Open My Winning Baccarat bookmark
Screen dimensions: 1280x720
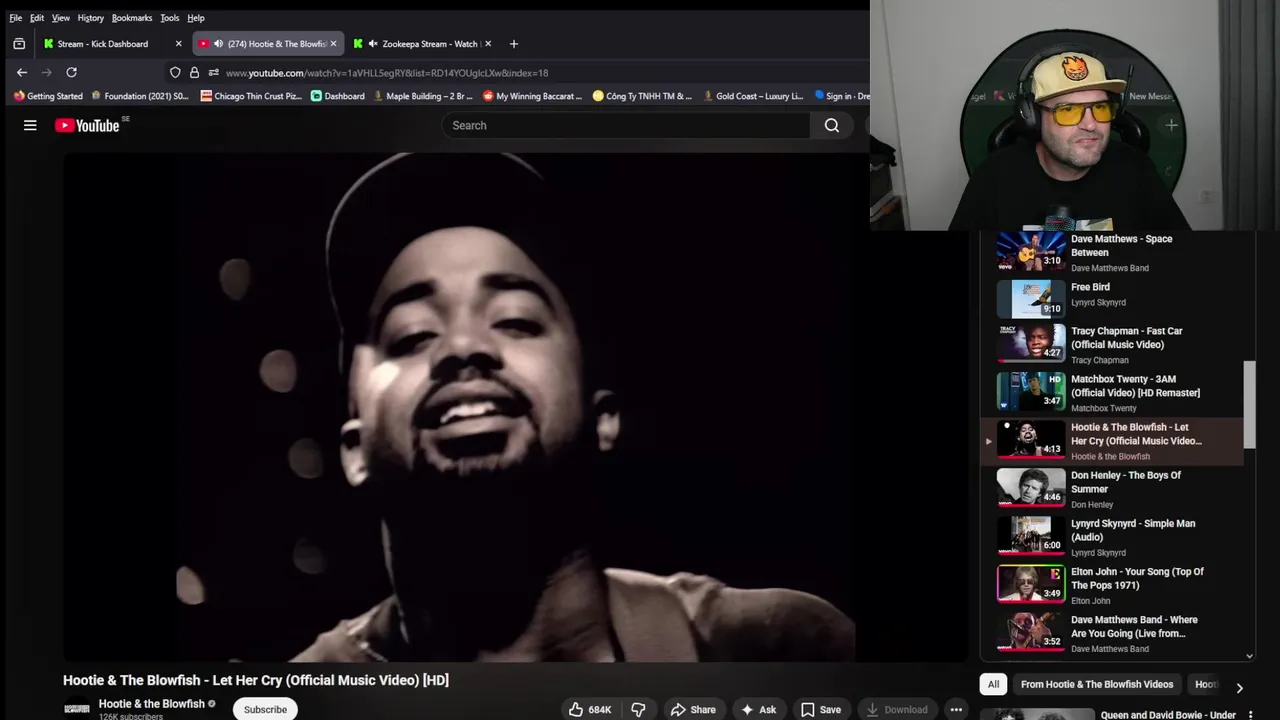coord(532,96)
